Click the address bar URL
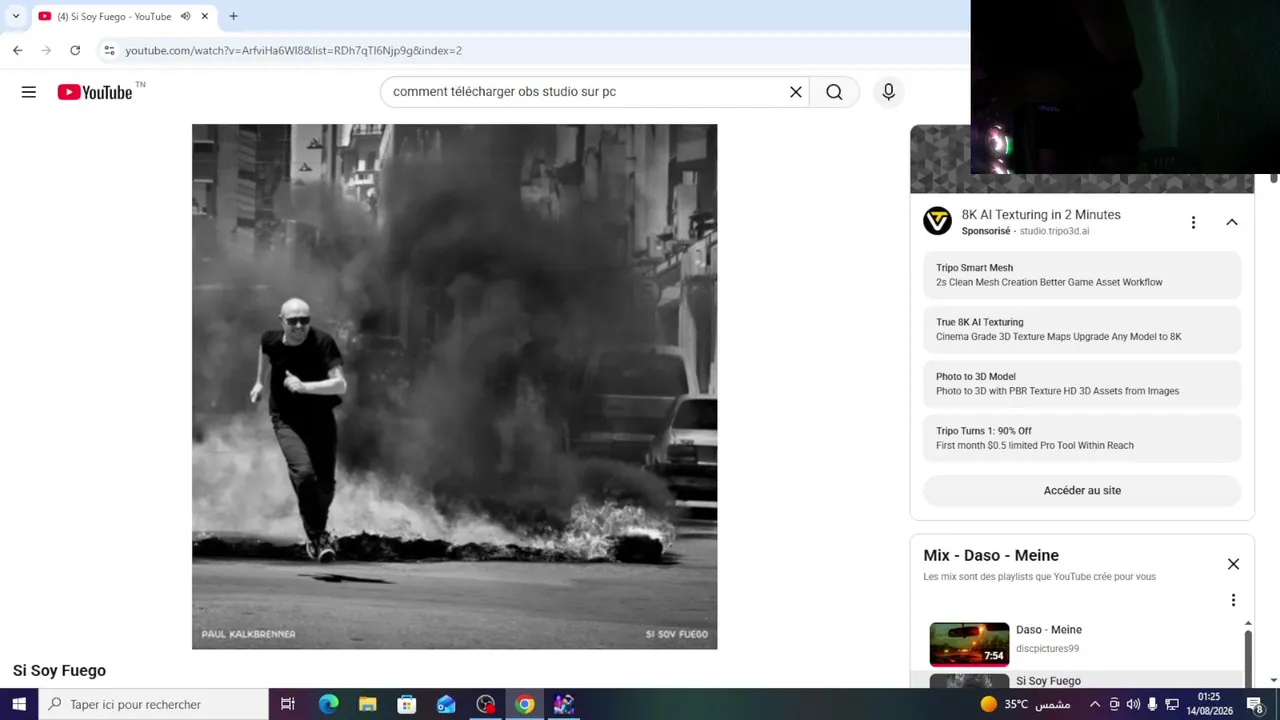The height and width of the screenshot is (720, 1280). pos(293,50)
